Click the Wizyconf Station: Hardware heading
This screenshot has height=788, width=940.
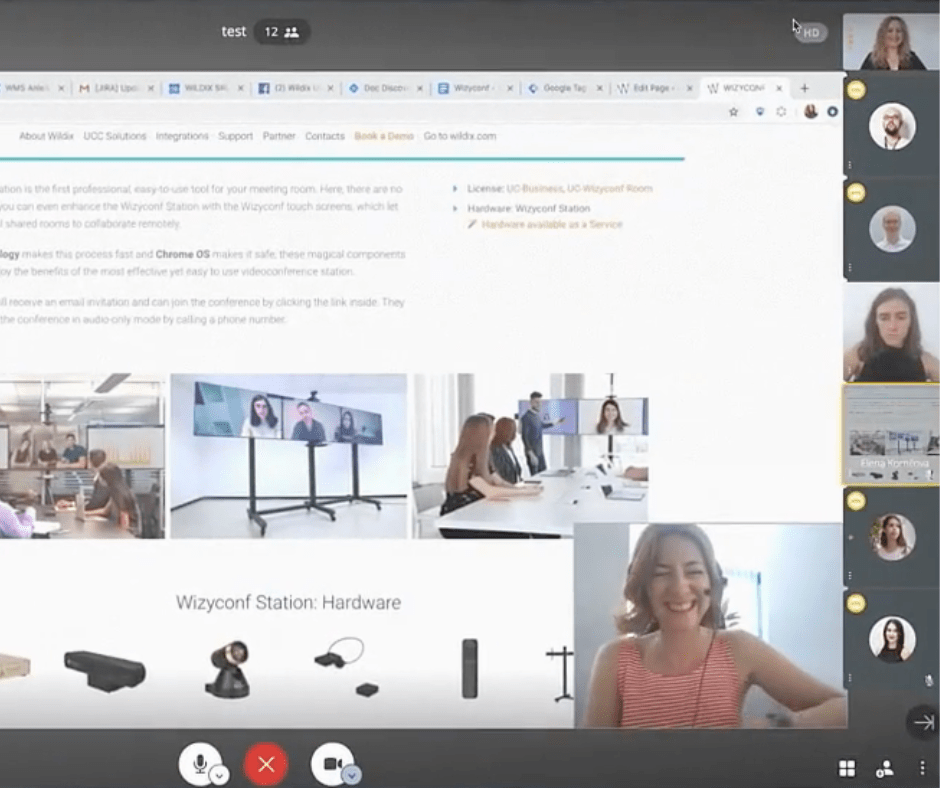tap(288, 602)
